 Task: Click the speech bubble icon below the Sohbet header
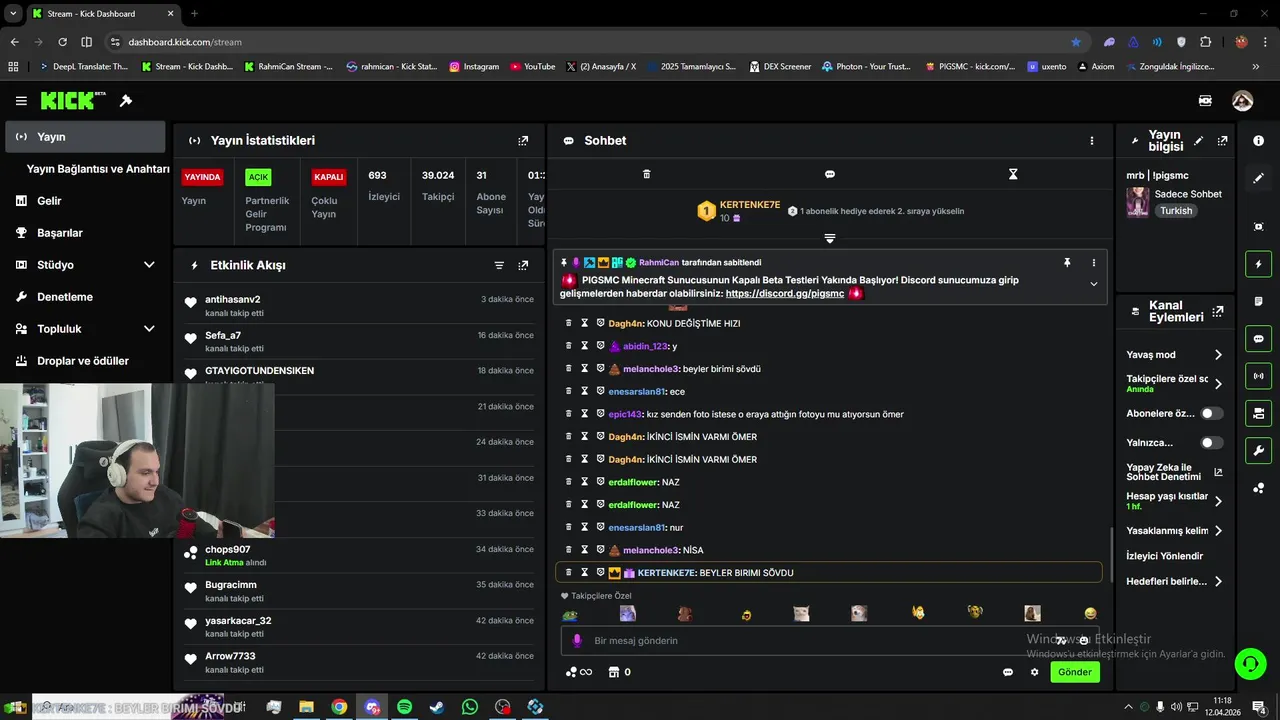coord(829,174)
